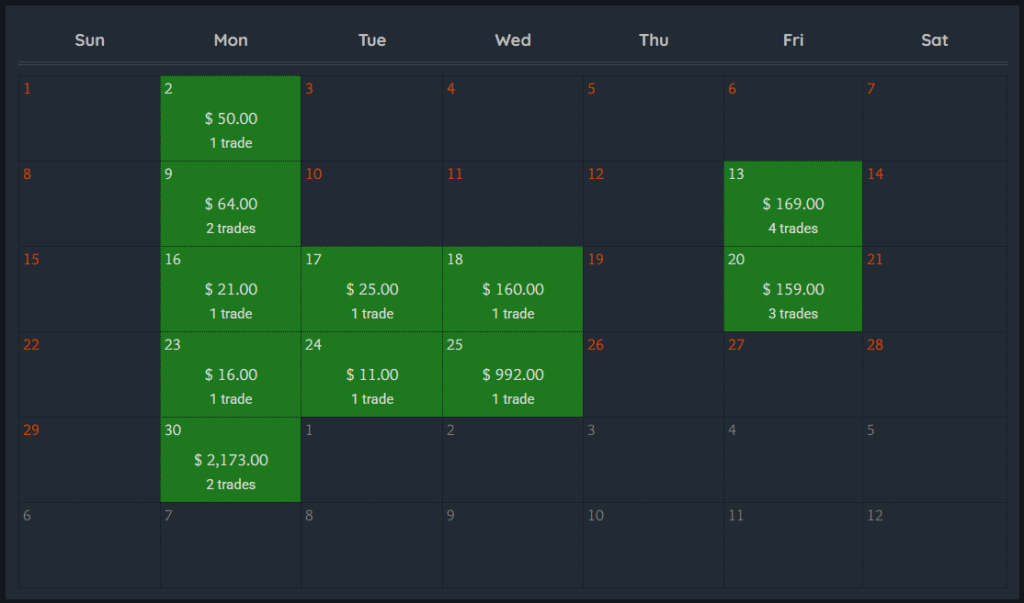Click the Sun column header

click(89, 40)
